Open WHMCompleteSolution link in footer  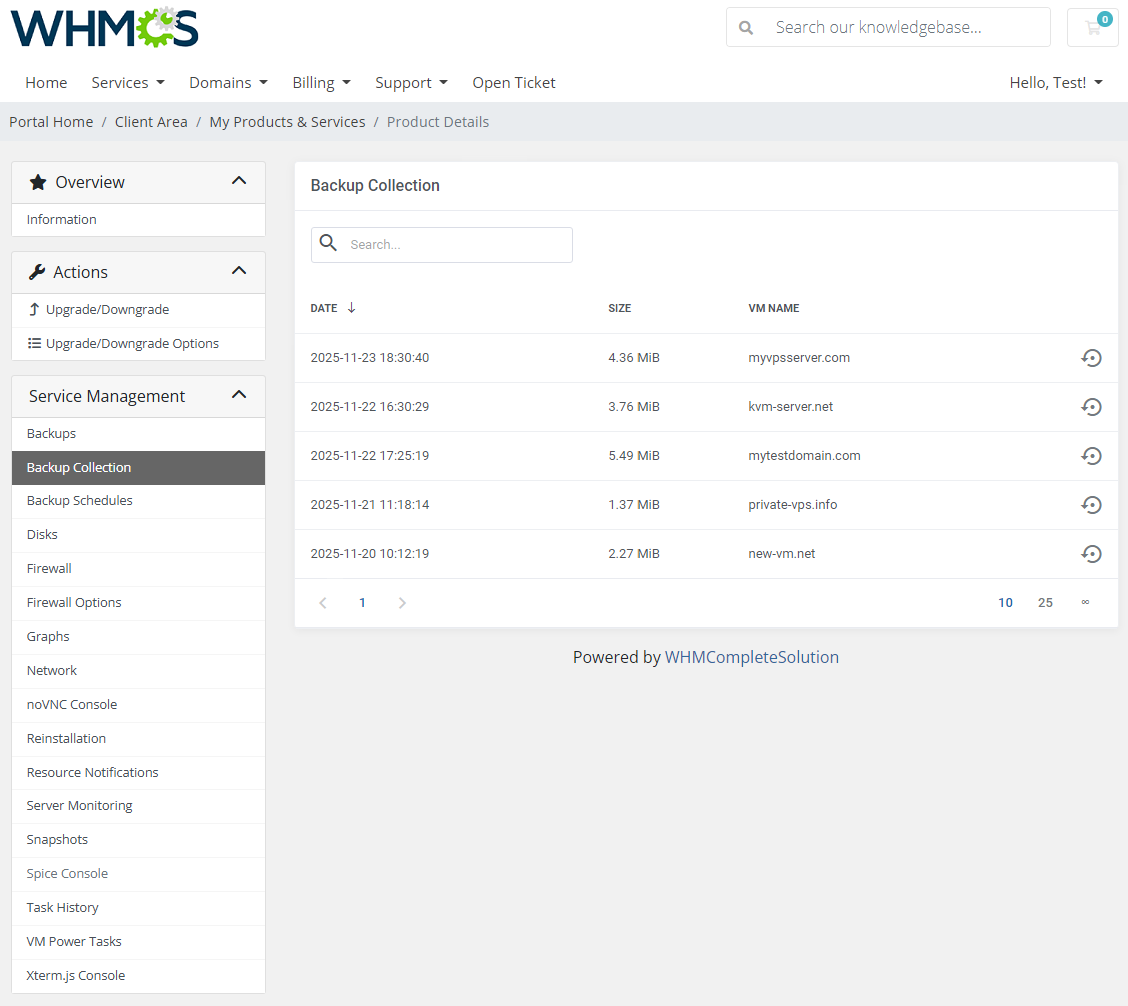(x=752, y=657)
